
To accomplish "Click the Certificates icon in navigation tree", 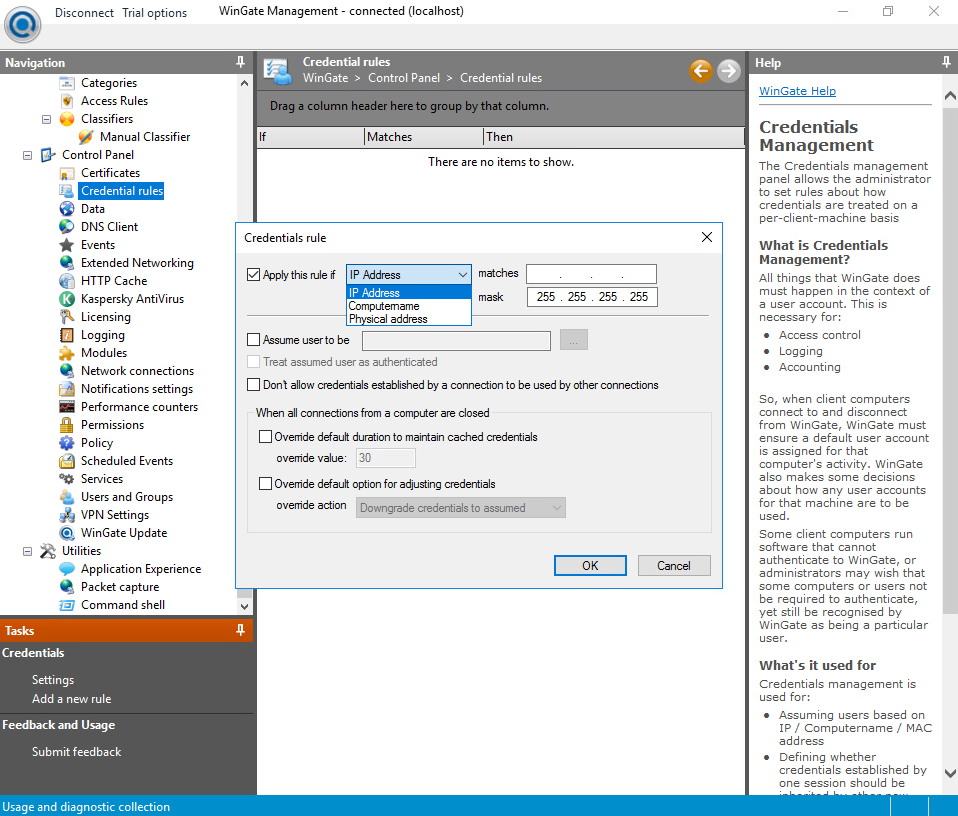I will tap(67, 173).
